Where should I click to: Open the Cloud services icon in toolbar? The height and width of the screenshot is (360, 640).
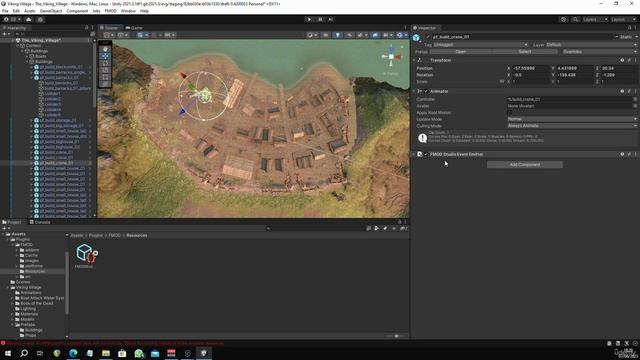click(x=28, y=20)
